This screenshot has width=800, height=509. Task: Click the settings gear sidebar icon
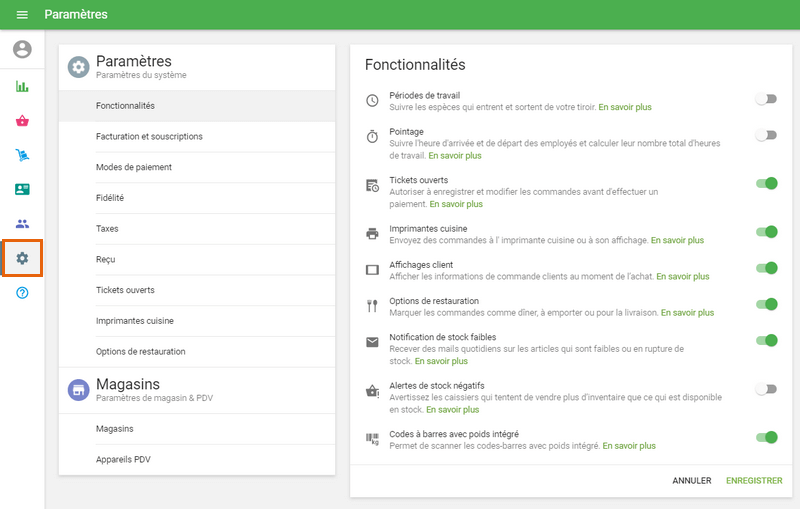click(22, 258)
